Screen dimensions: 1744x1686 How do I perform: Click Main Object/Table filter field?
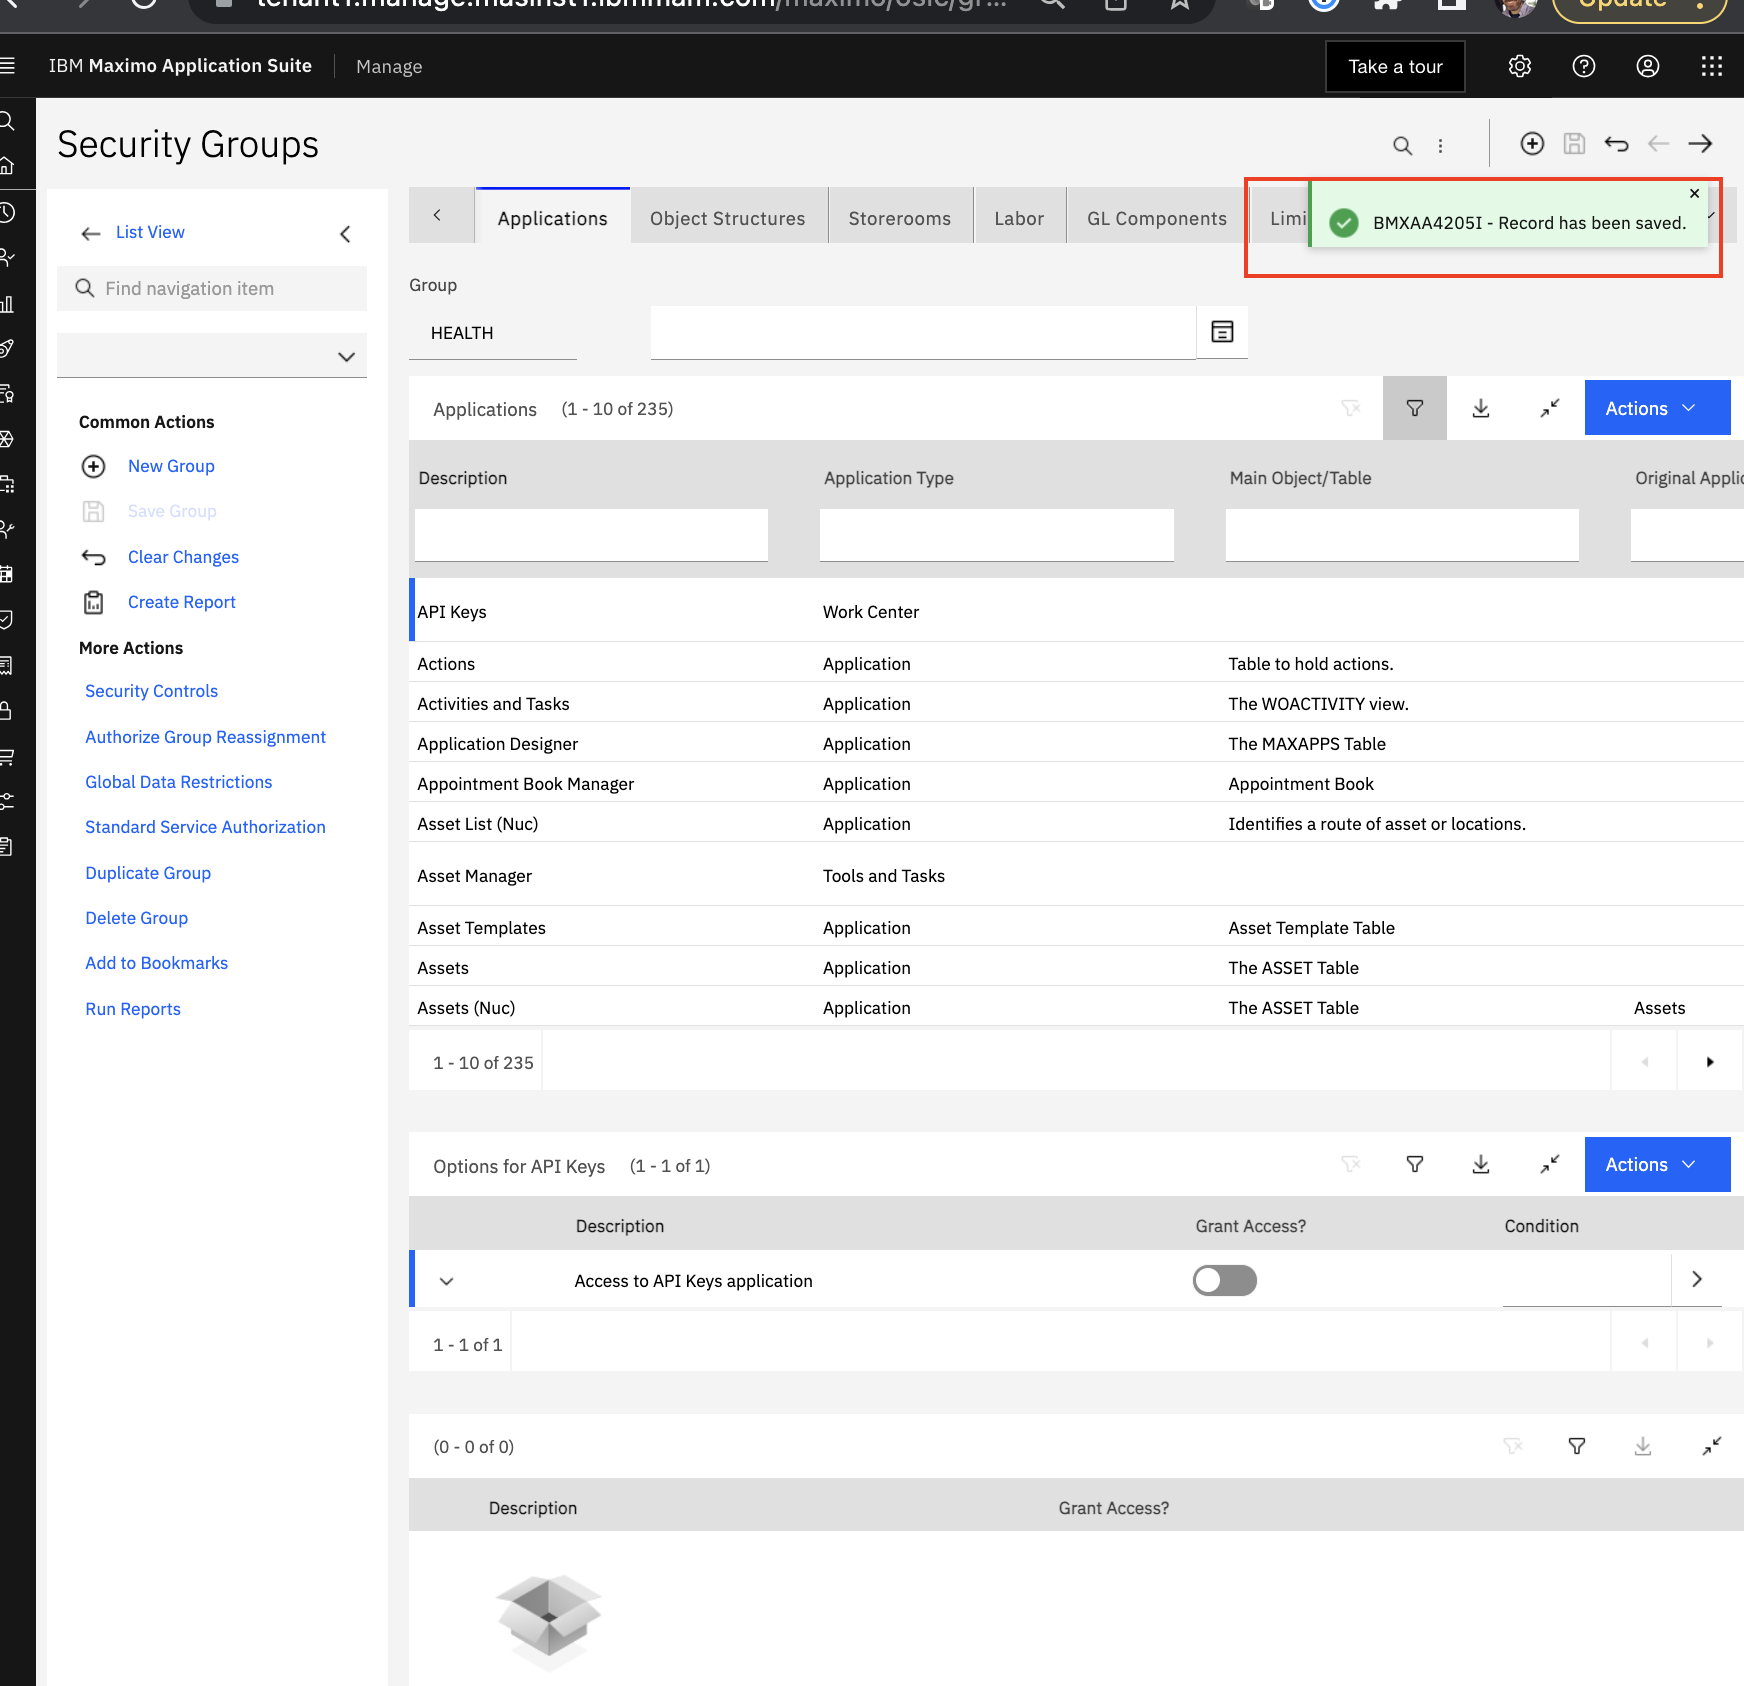coord(1402,535)
